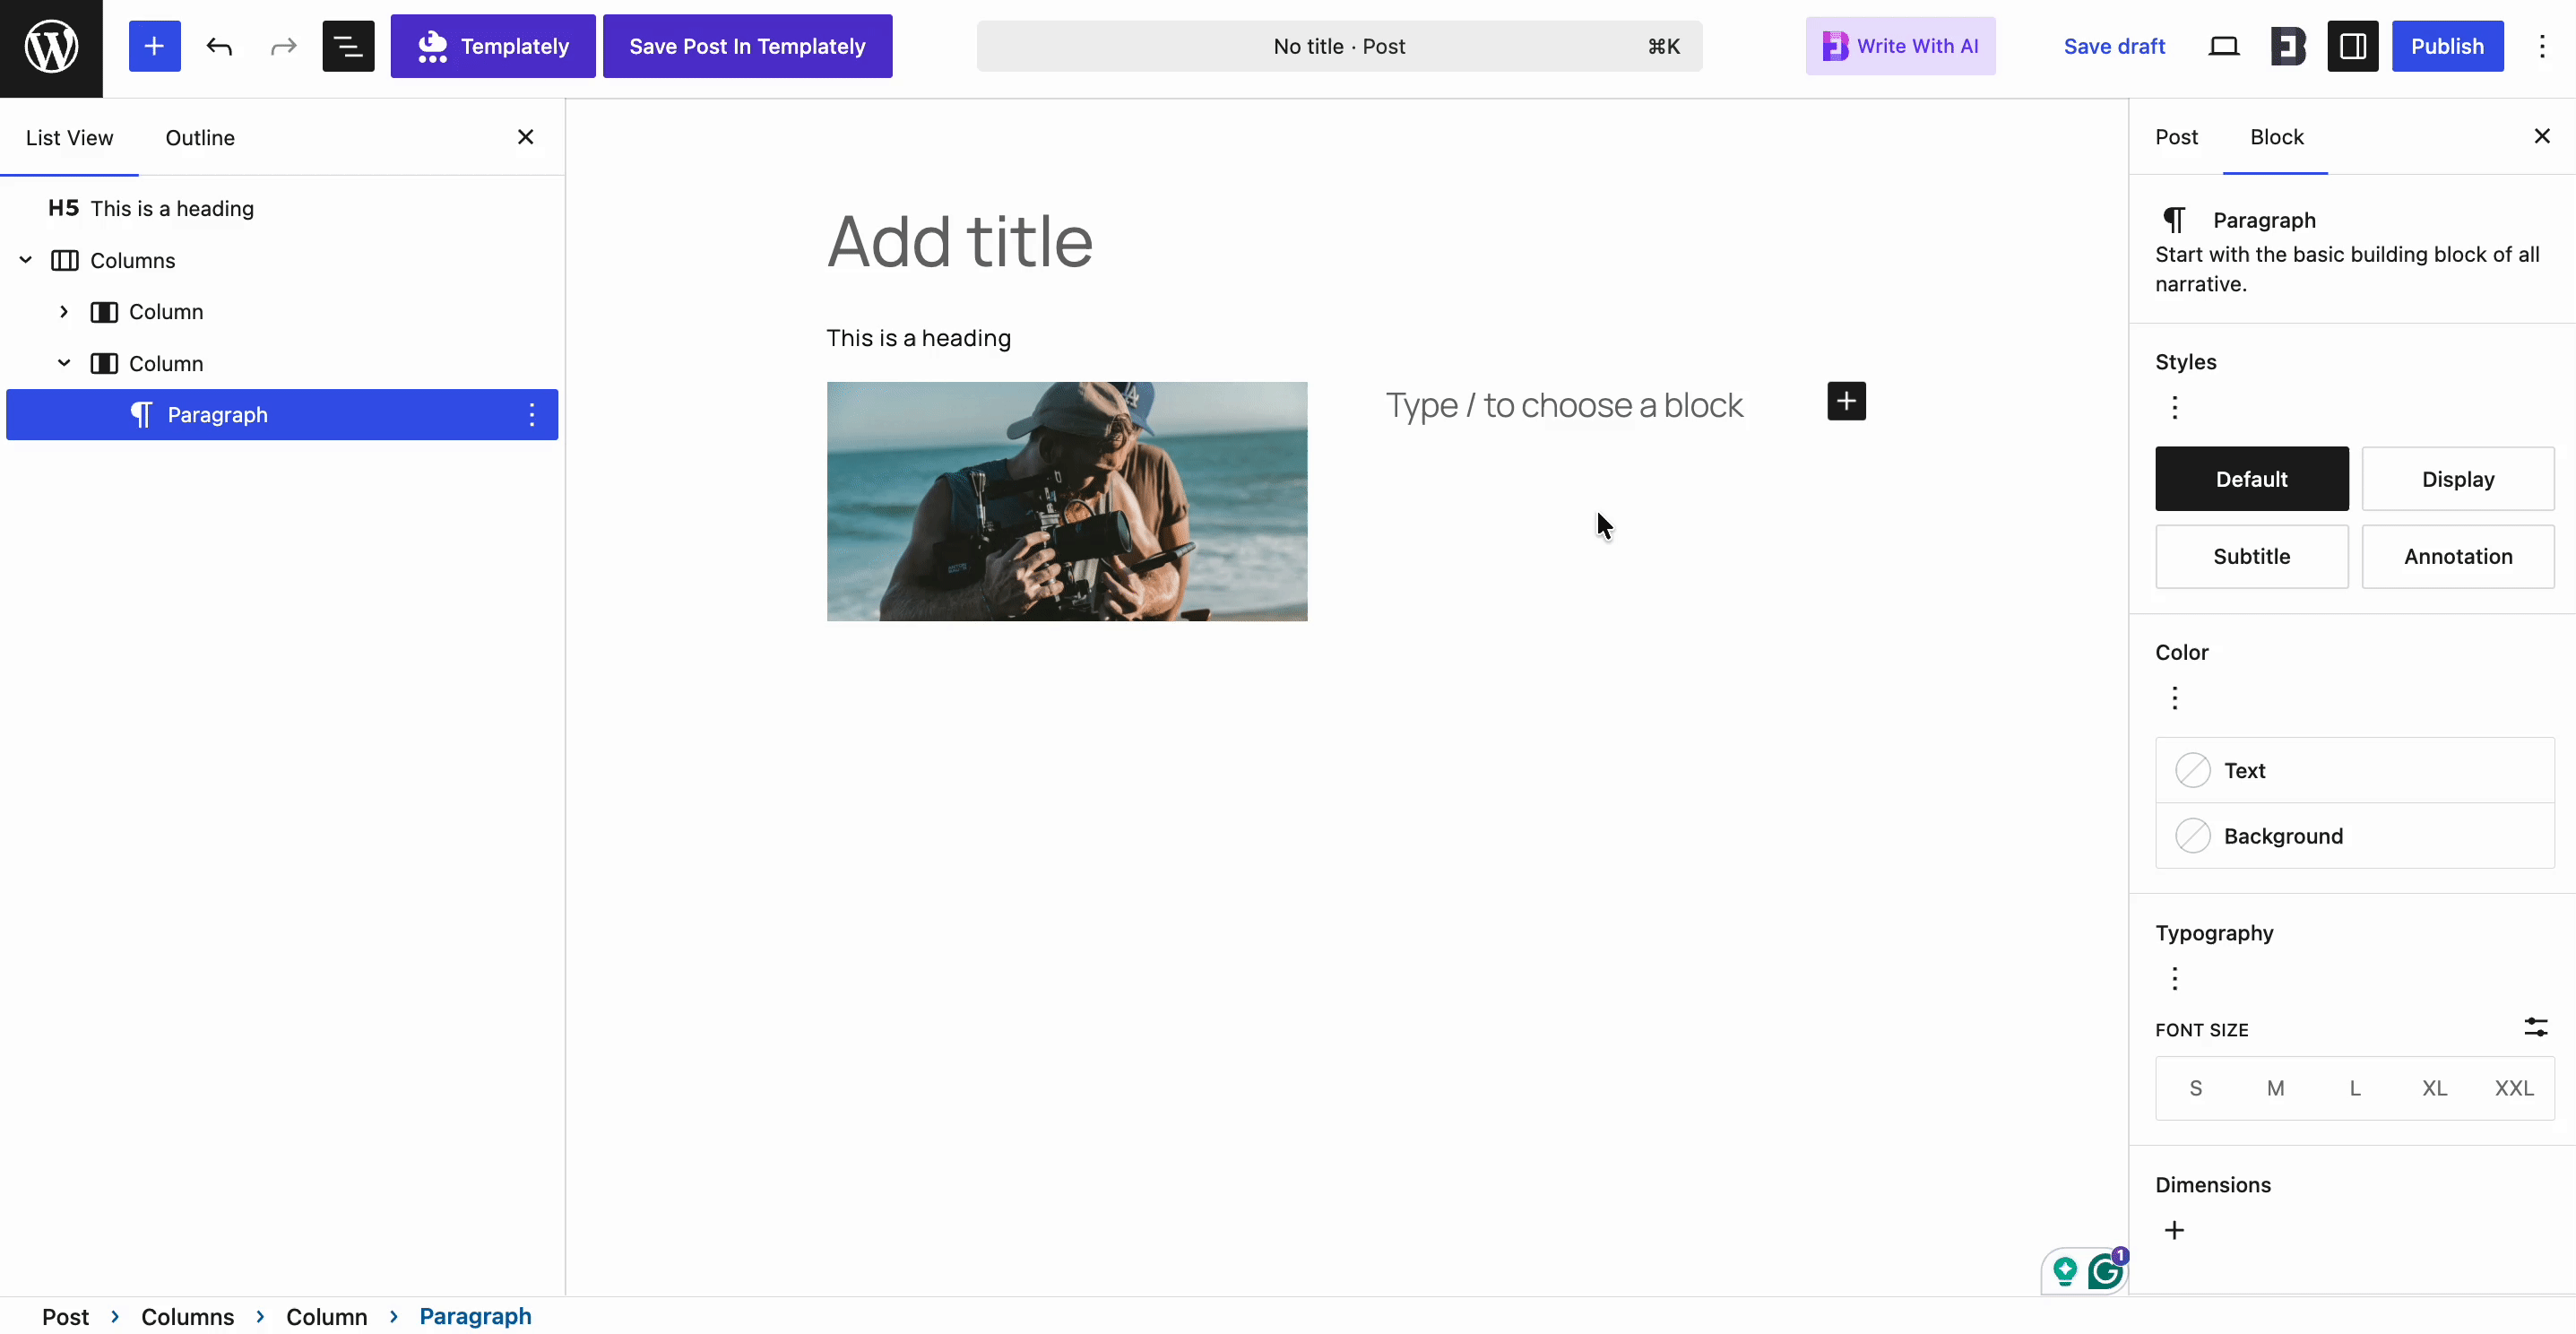Expand the first Column item
Viewport: 2576px width, 1334px height.
point(64,312)
